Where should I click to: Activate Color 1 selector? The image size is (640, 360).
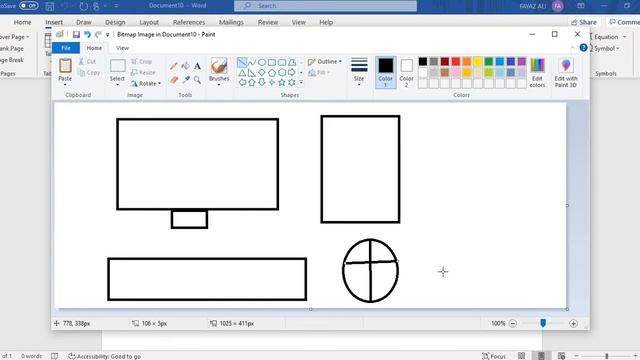tap(385, 73)
